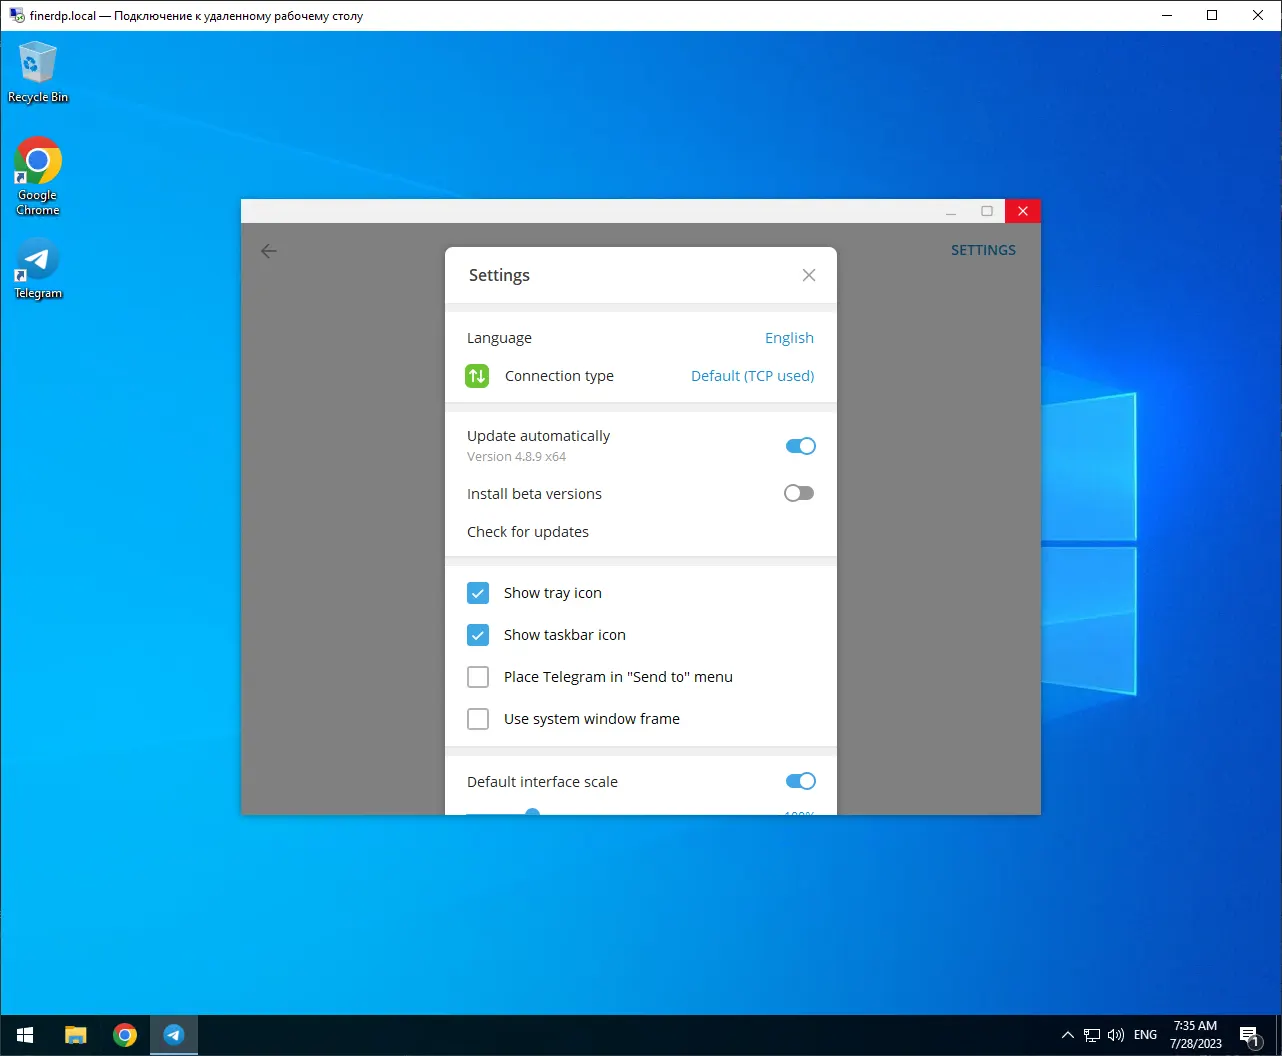1282x1056 pixels.
Task: Click the interface scale slider handle
Action: click(x=533, y=812)
